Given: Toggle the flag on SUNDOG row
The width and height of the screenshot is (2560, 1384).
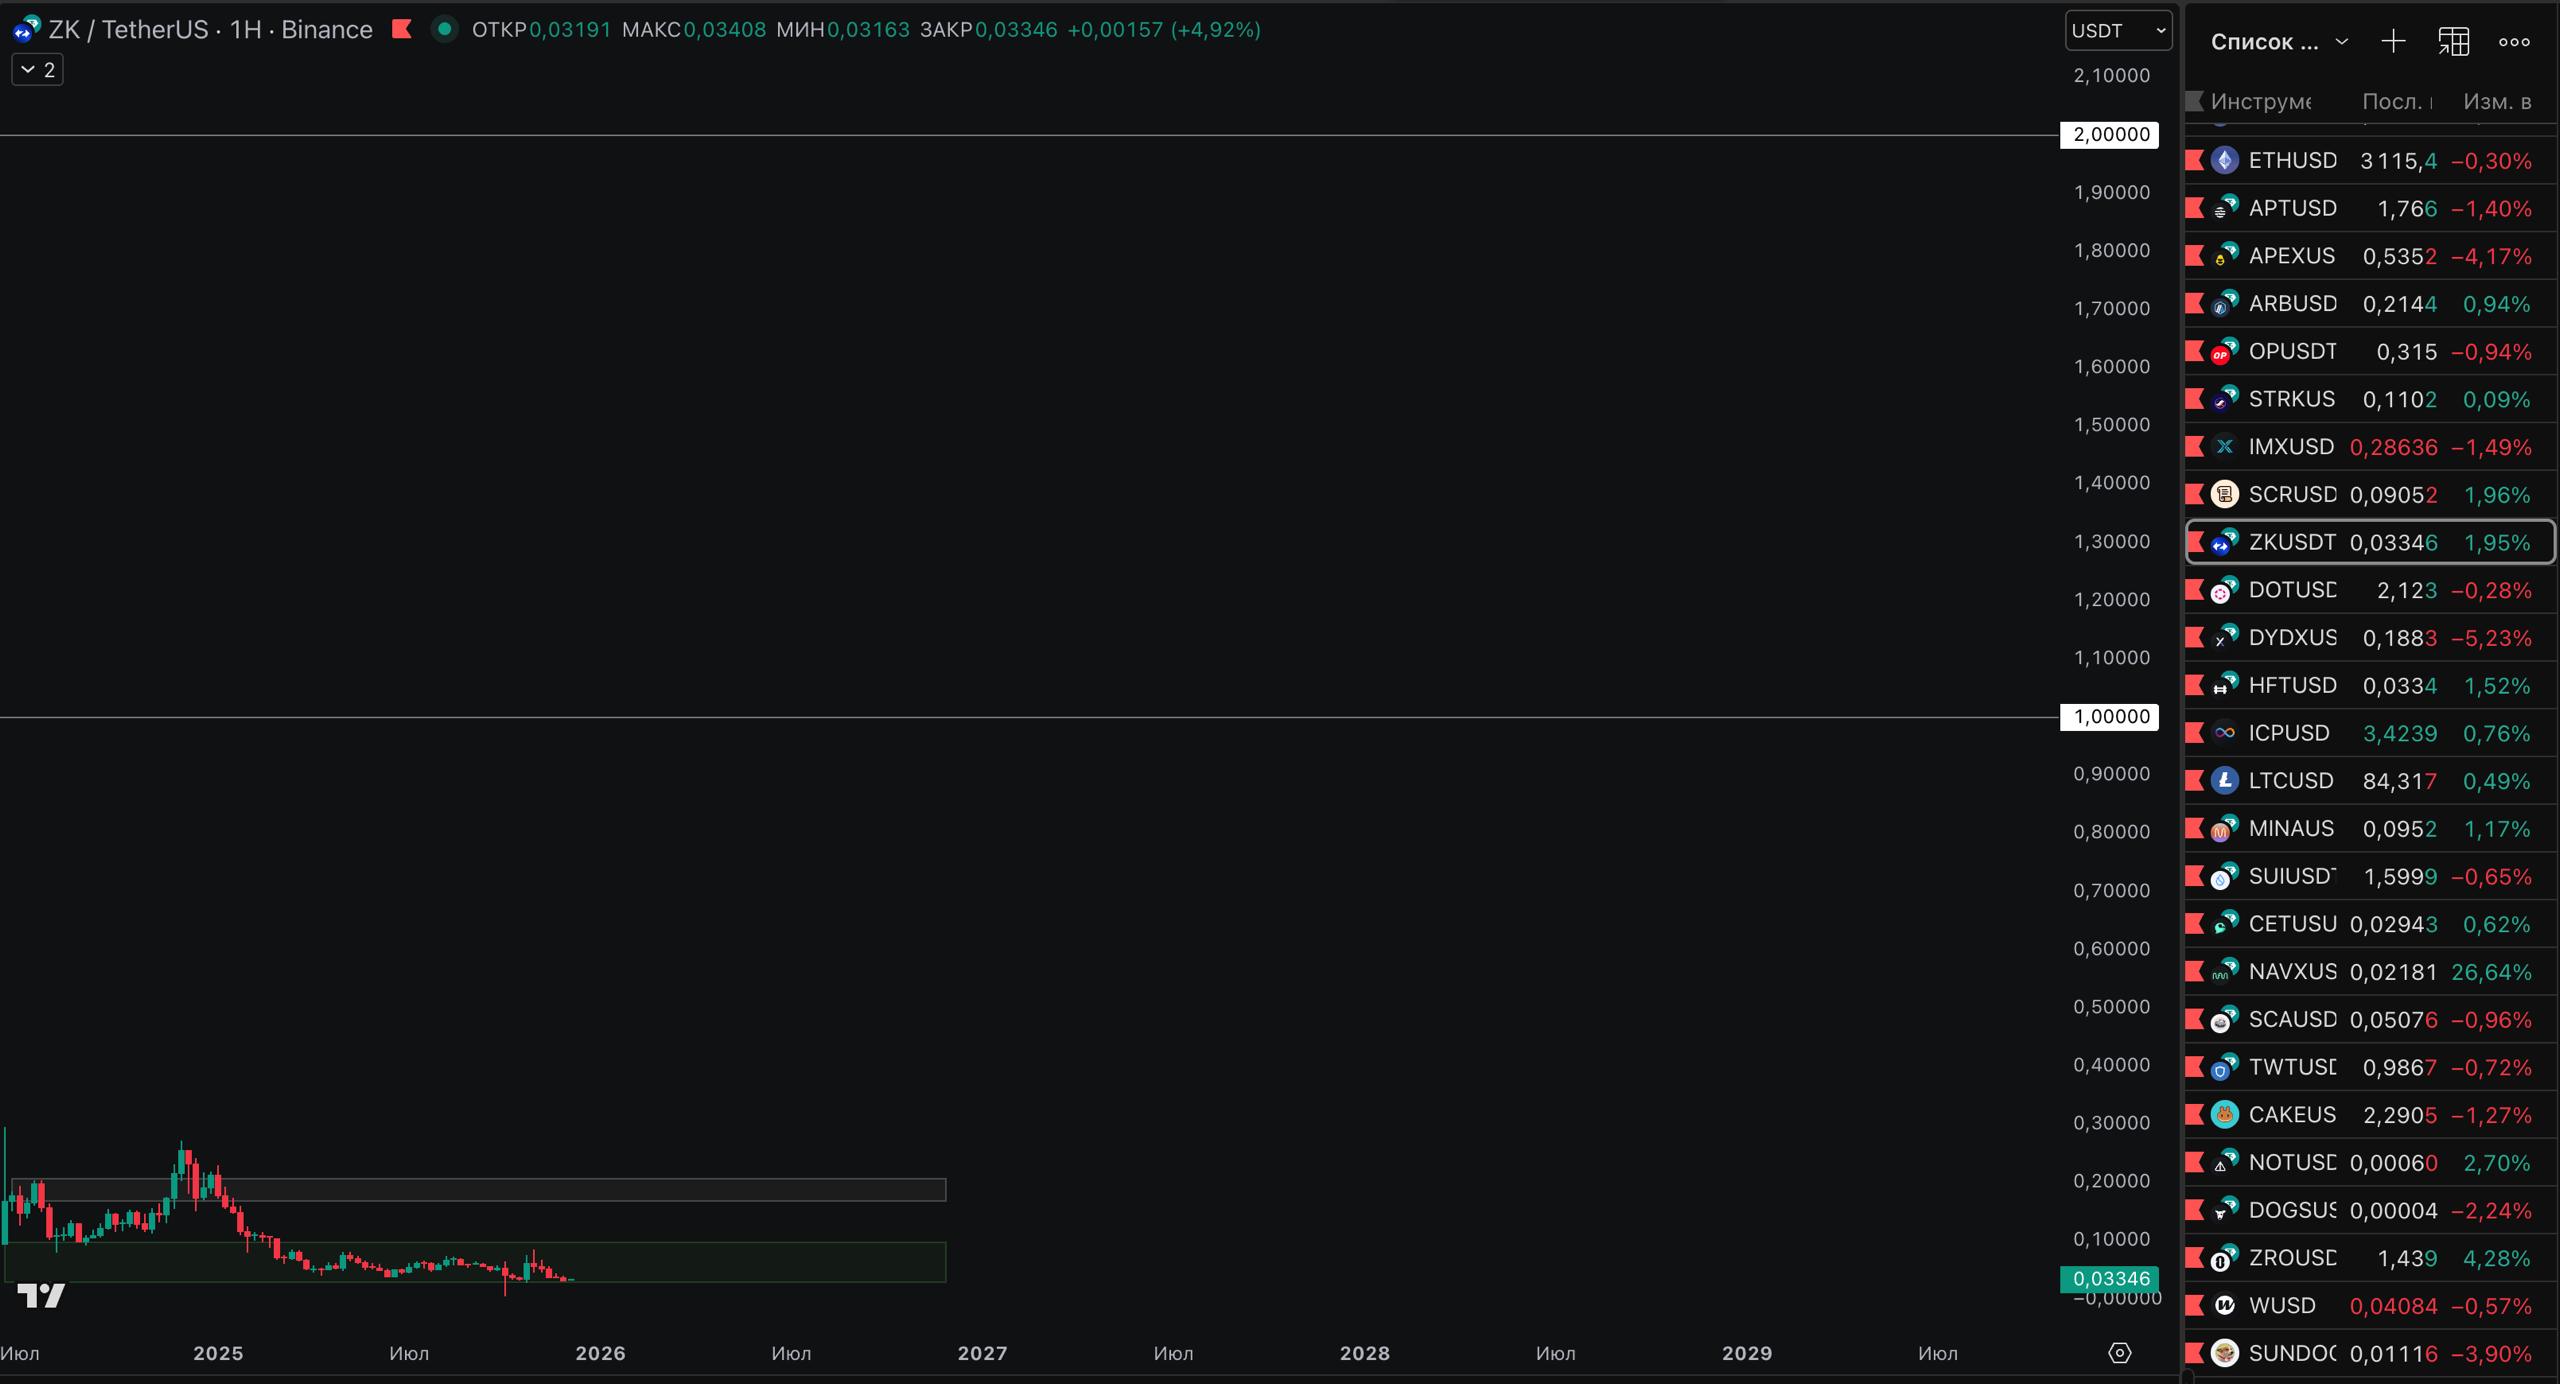Looking at the screenshot, I should [x=2195, y=1353].
